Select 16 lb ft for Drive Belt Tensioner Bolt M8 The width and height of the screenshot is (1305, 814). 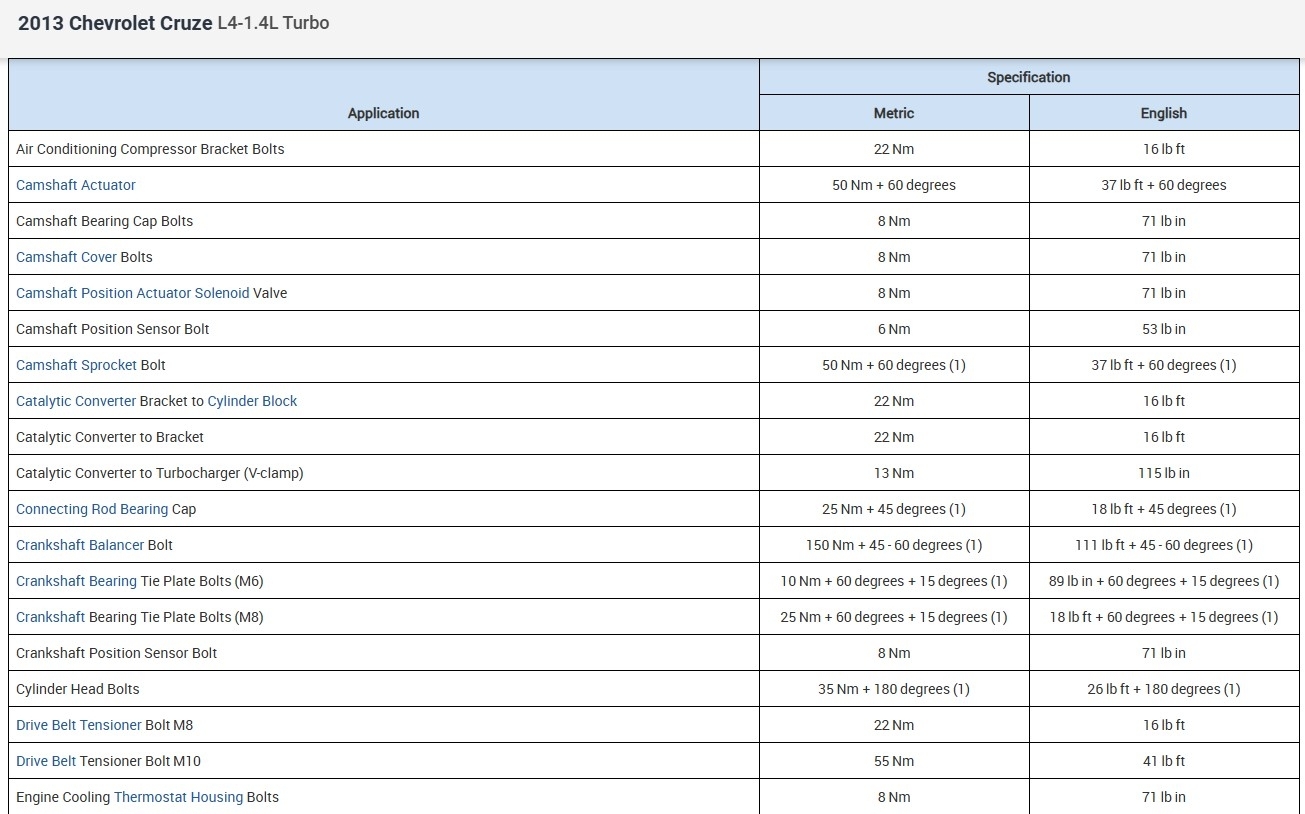[x=1164, y=725]
